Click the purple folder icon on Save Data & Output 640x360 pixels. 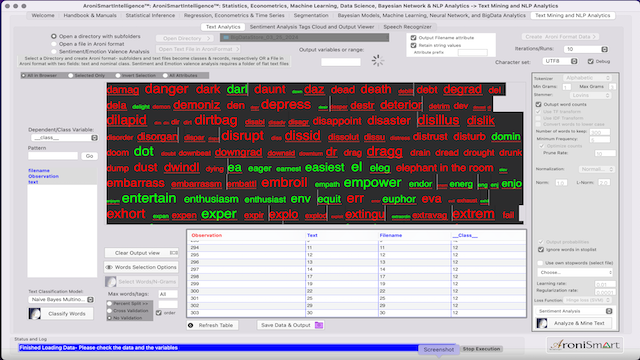319,325
